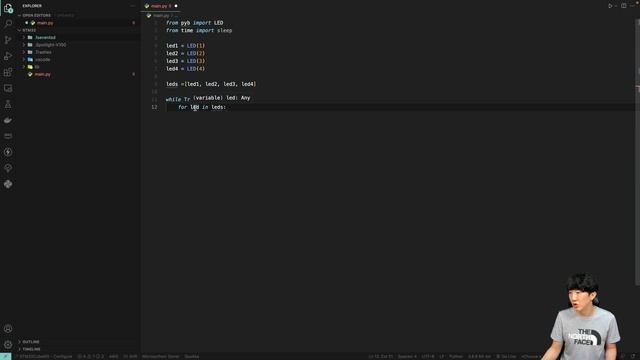Click "led2" in the line led2 = LED(2)
Viewport: 640px width, 360px height.
pos(172,53)
